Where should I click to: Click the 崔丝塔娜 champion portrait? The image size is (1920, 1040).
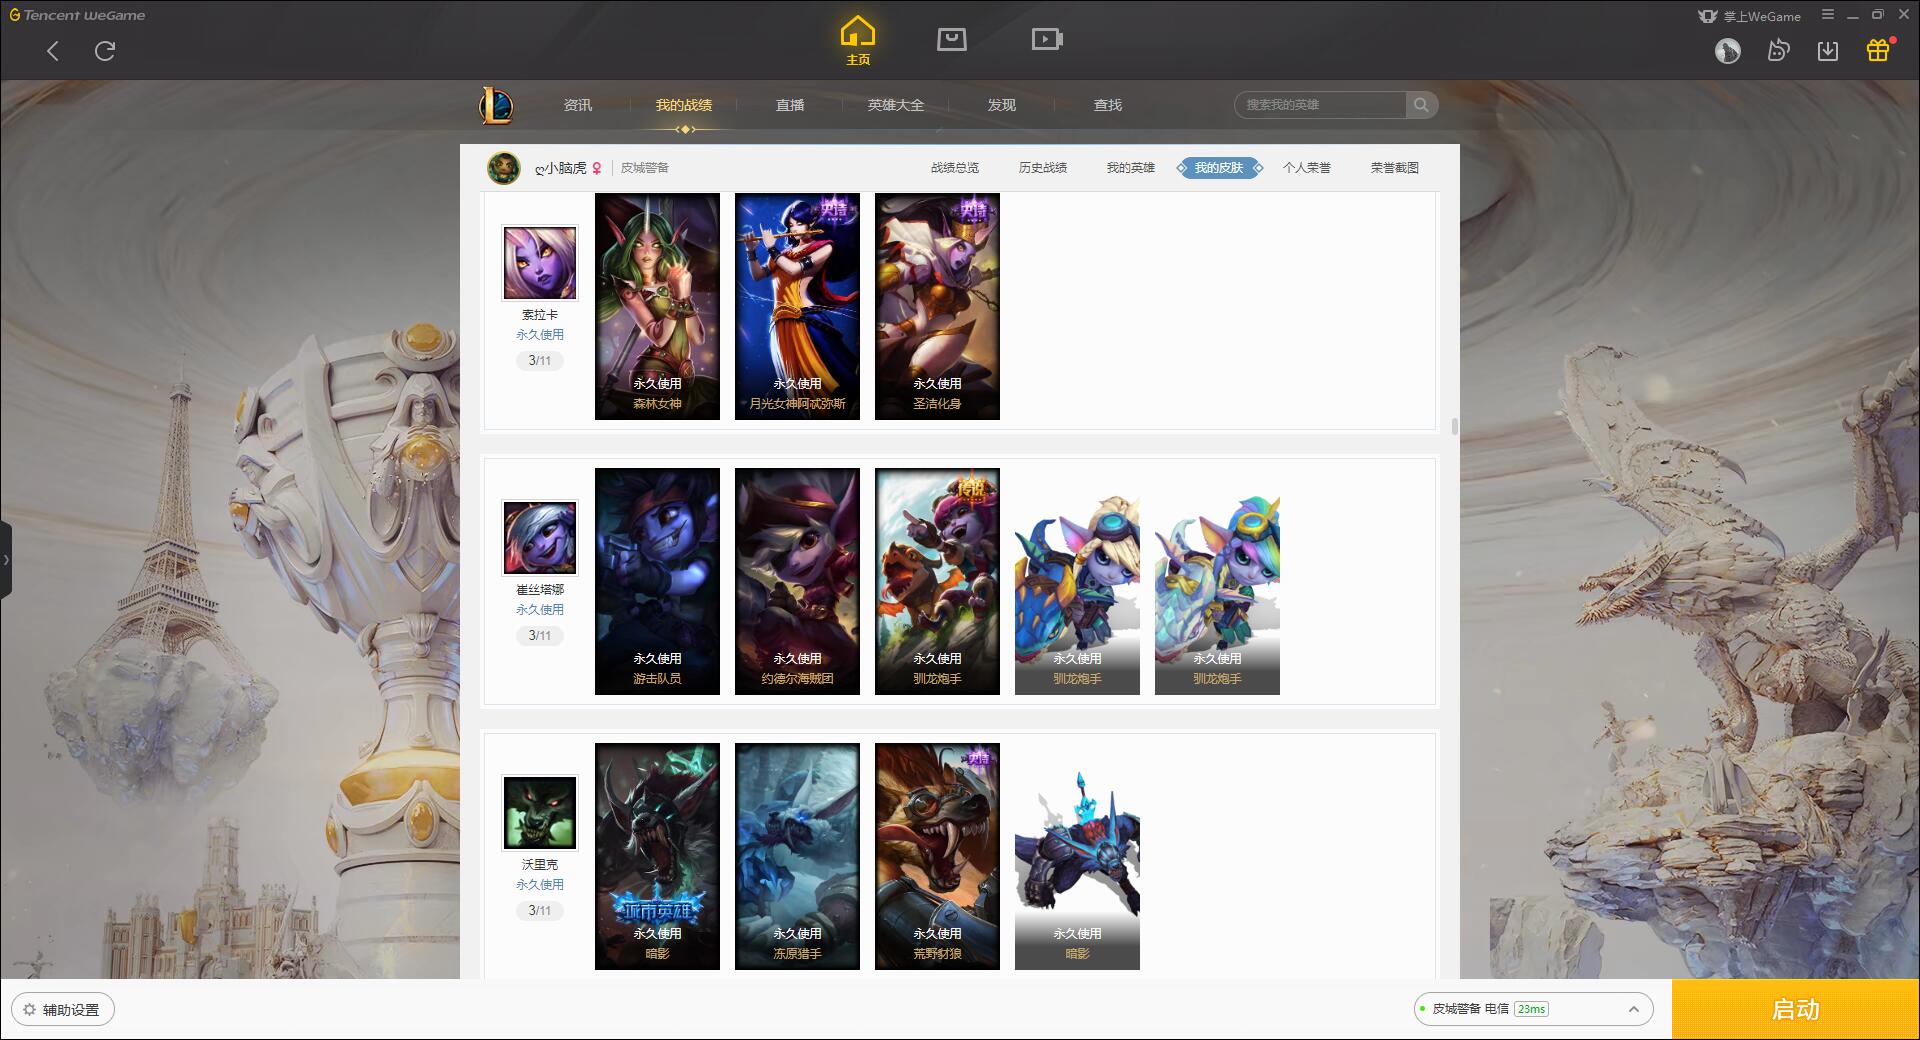pos(540,538)
